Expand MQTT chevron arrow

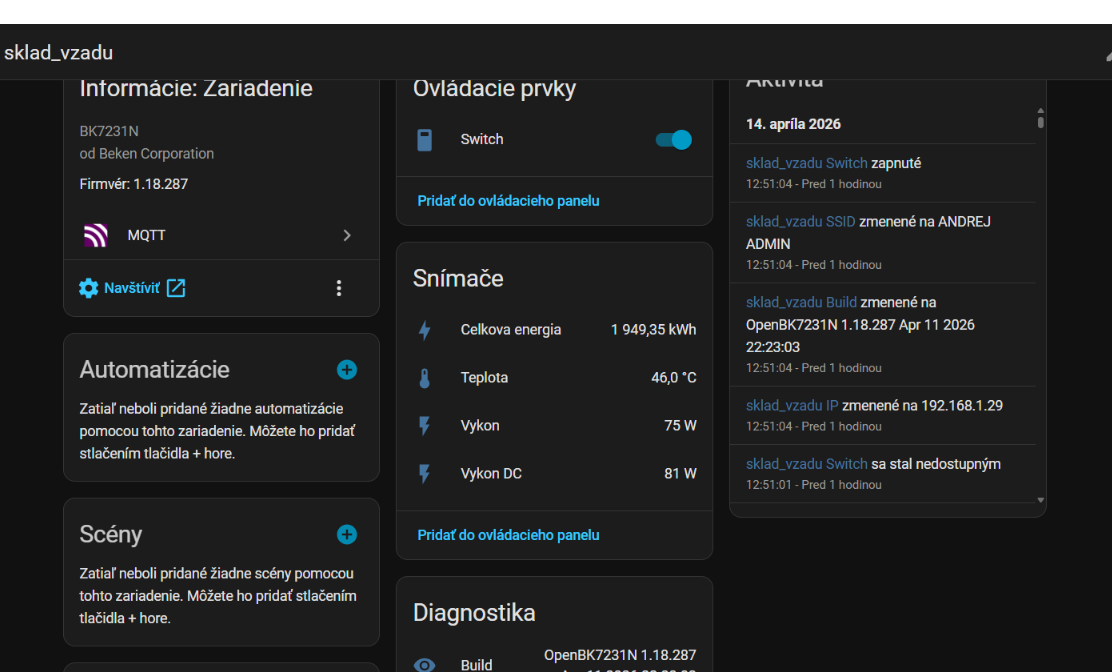point(347,235)
